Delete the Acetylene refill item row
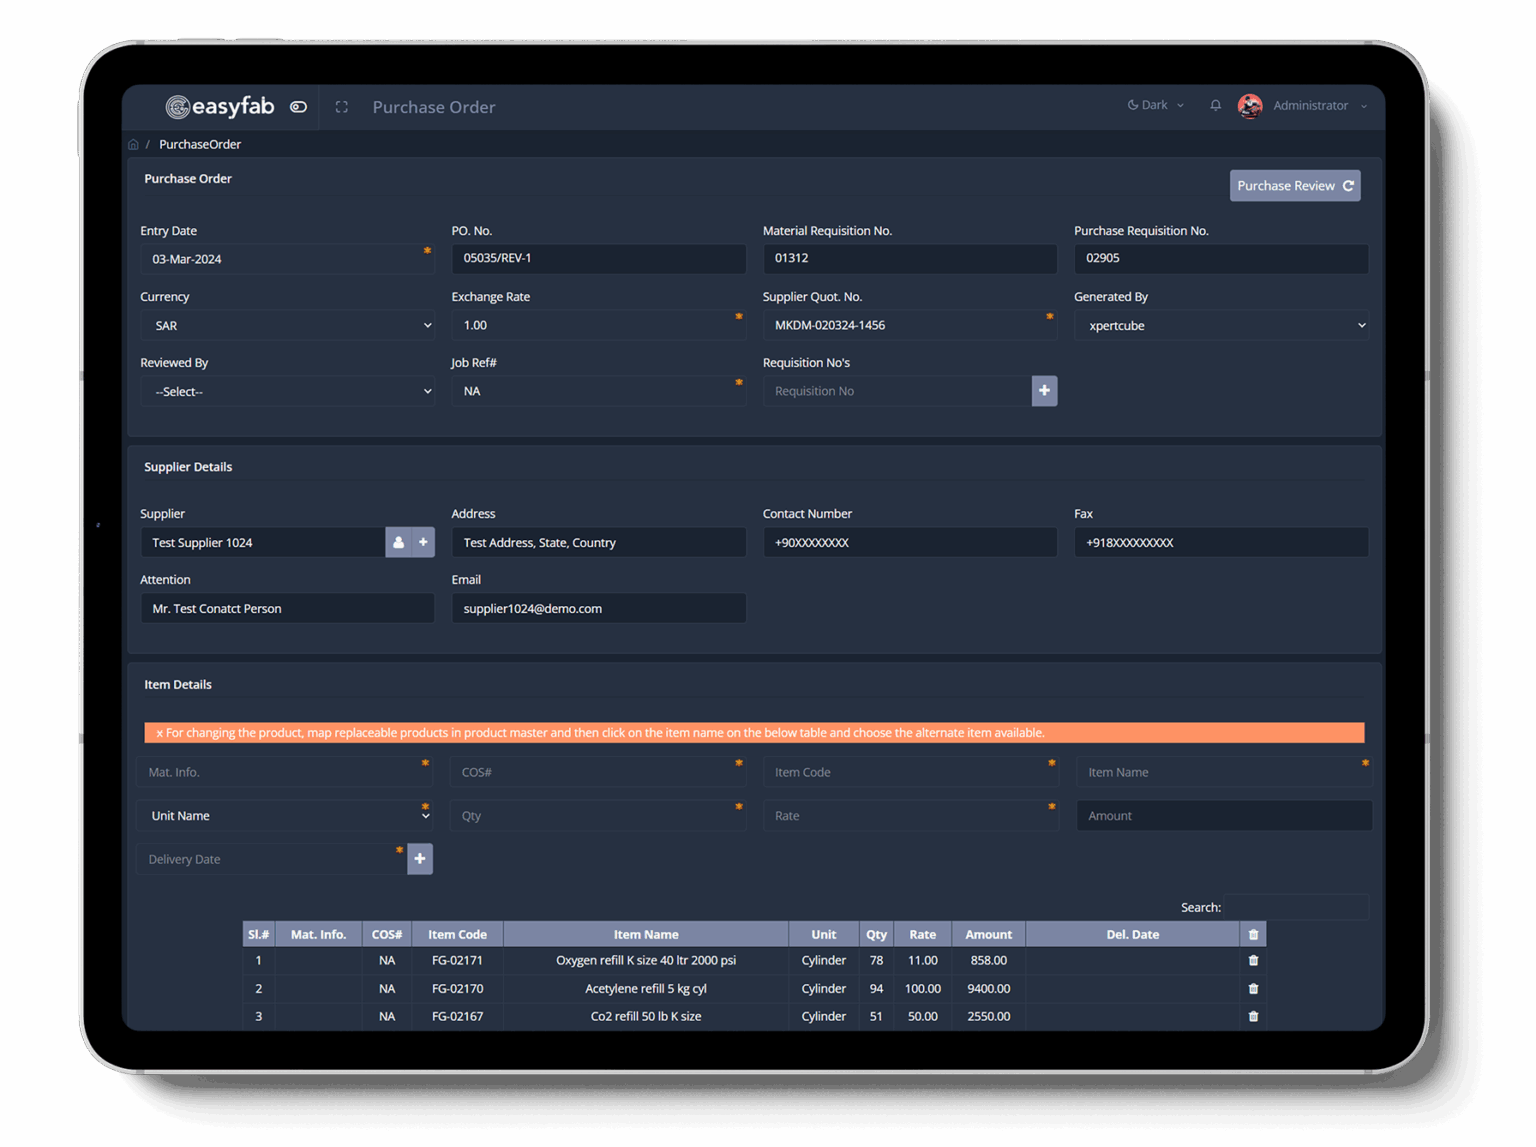This screenshot has height=1147, width=1536. [x=1253, y=988]
